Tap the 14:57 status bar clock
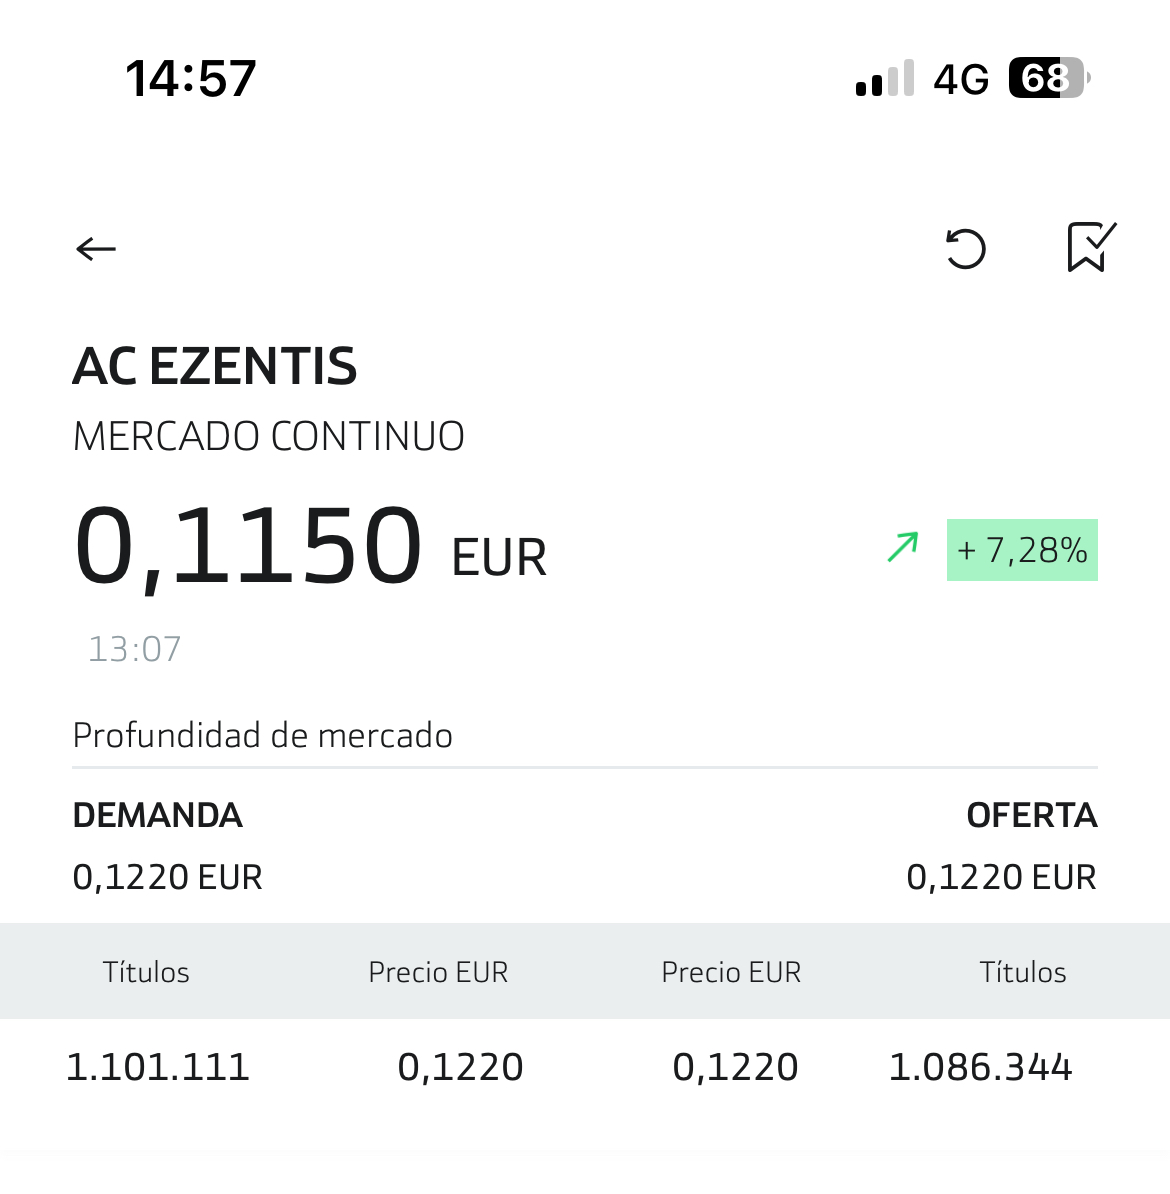1170x1194 pixels. click(x=190, y=78)
